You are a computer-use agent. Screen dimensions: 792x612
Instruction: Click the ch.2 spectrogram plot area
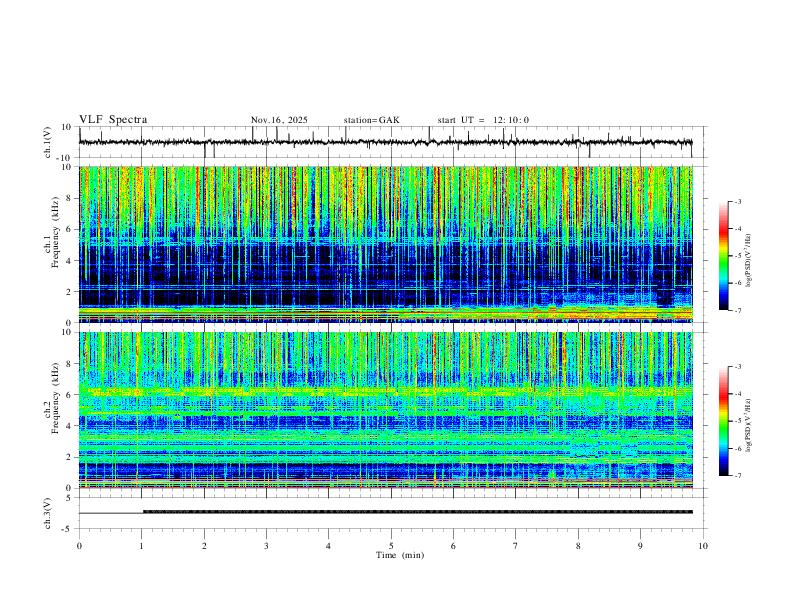pos(385,410)
